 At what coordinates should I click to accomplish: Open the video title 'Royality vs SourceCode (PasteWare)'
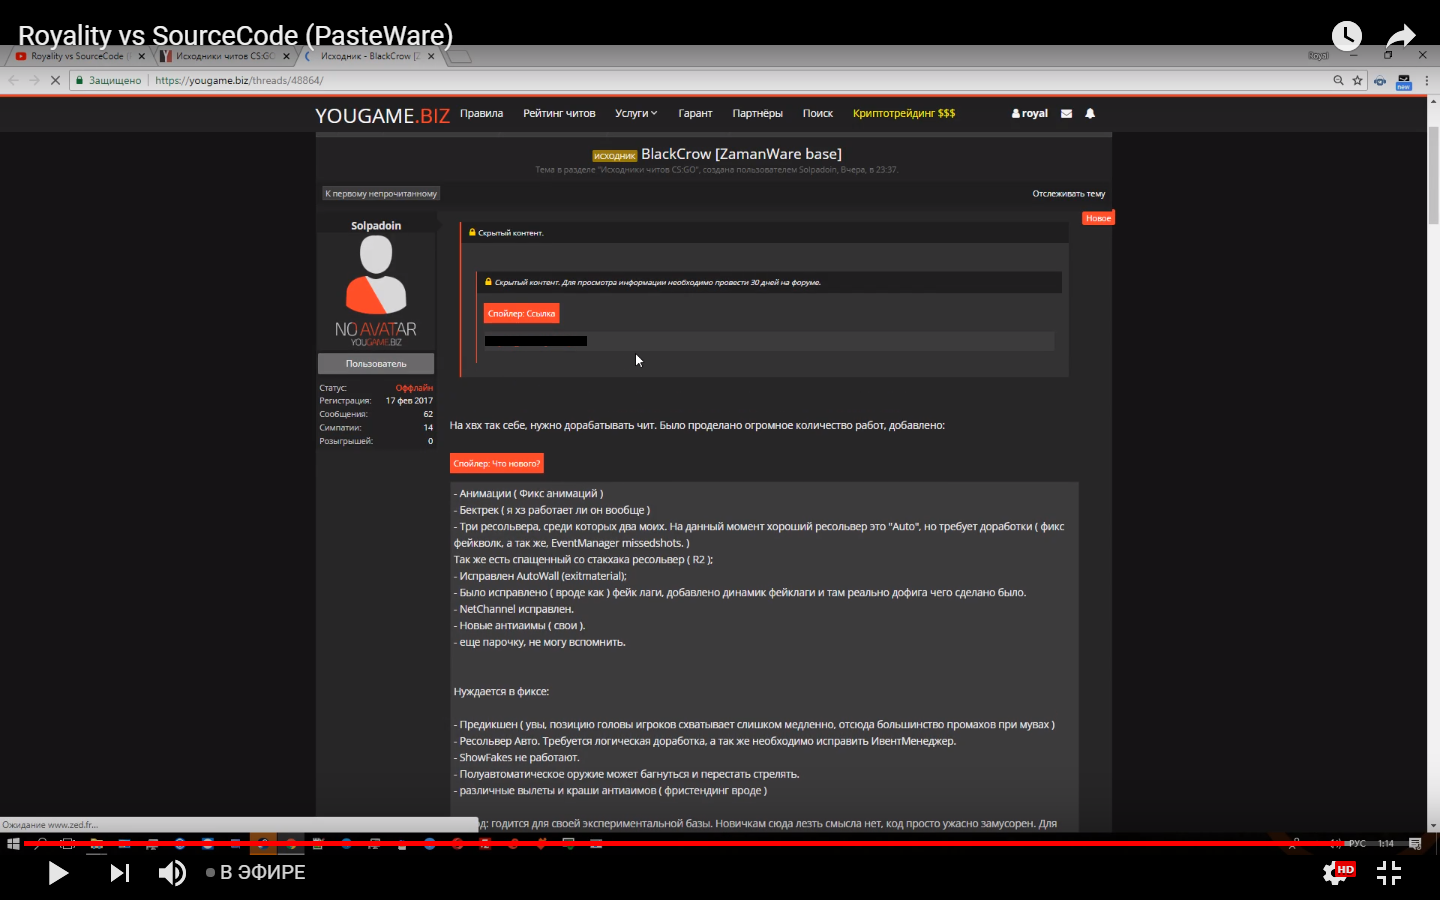point(235,35)
